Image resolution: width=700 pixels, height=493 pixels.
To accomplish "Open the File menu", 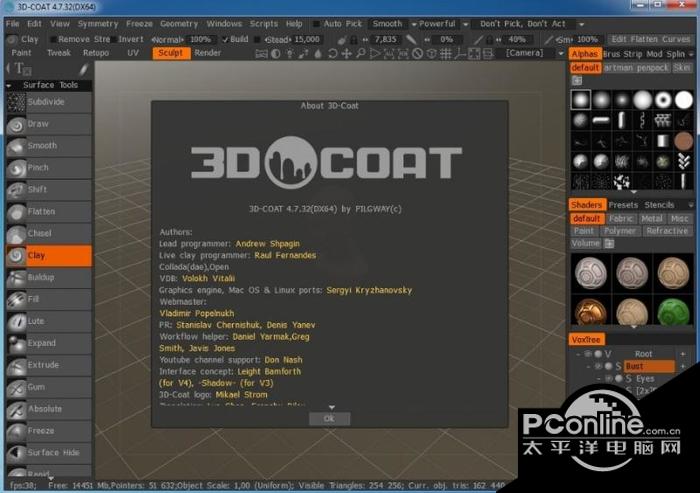I will (12, 24).
